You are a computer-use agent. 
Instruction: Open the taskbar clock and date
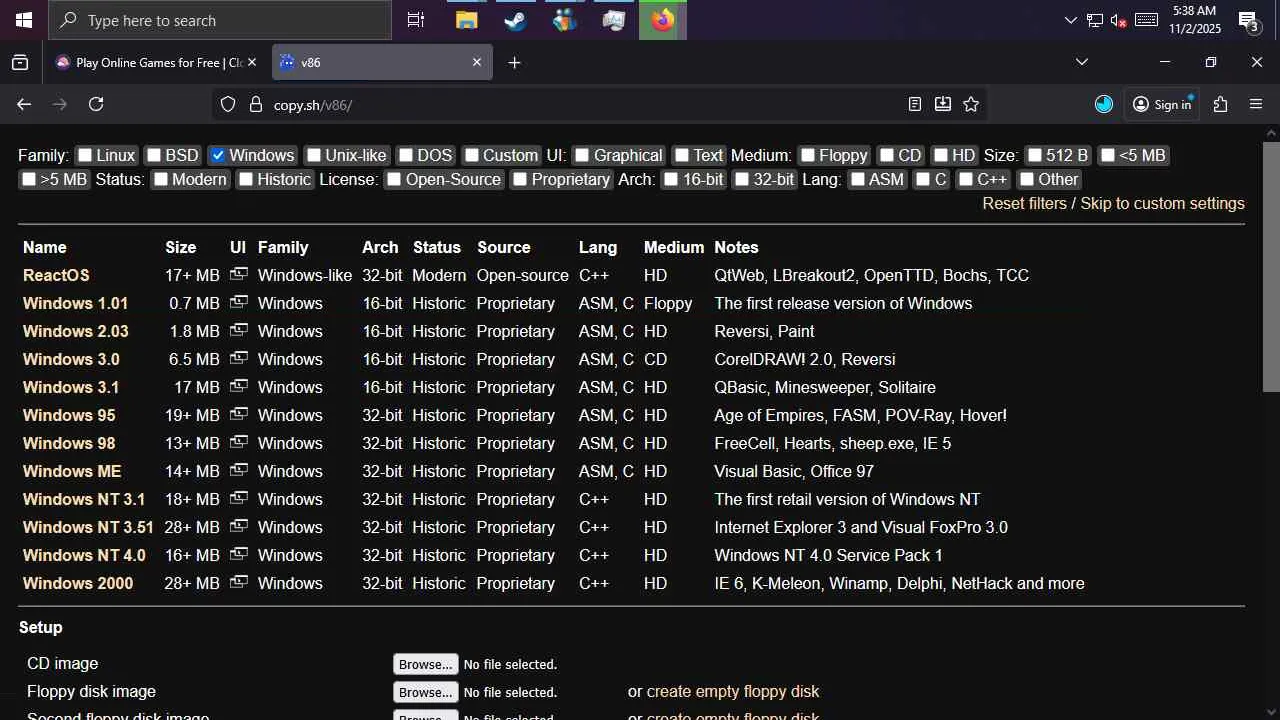1194,20
